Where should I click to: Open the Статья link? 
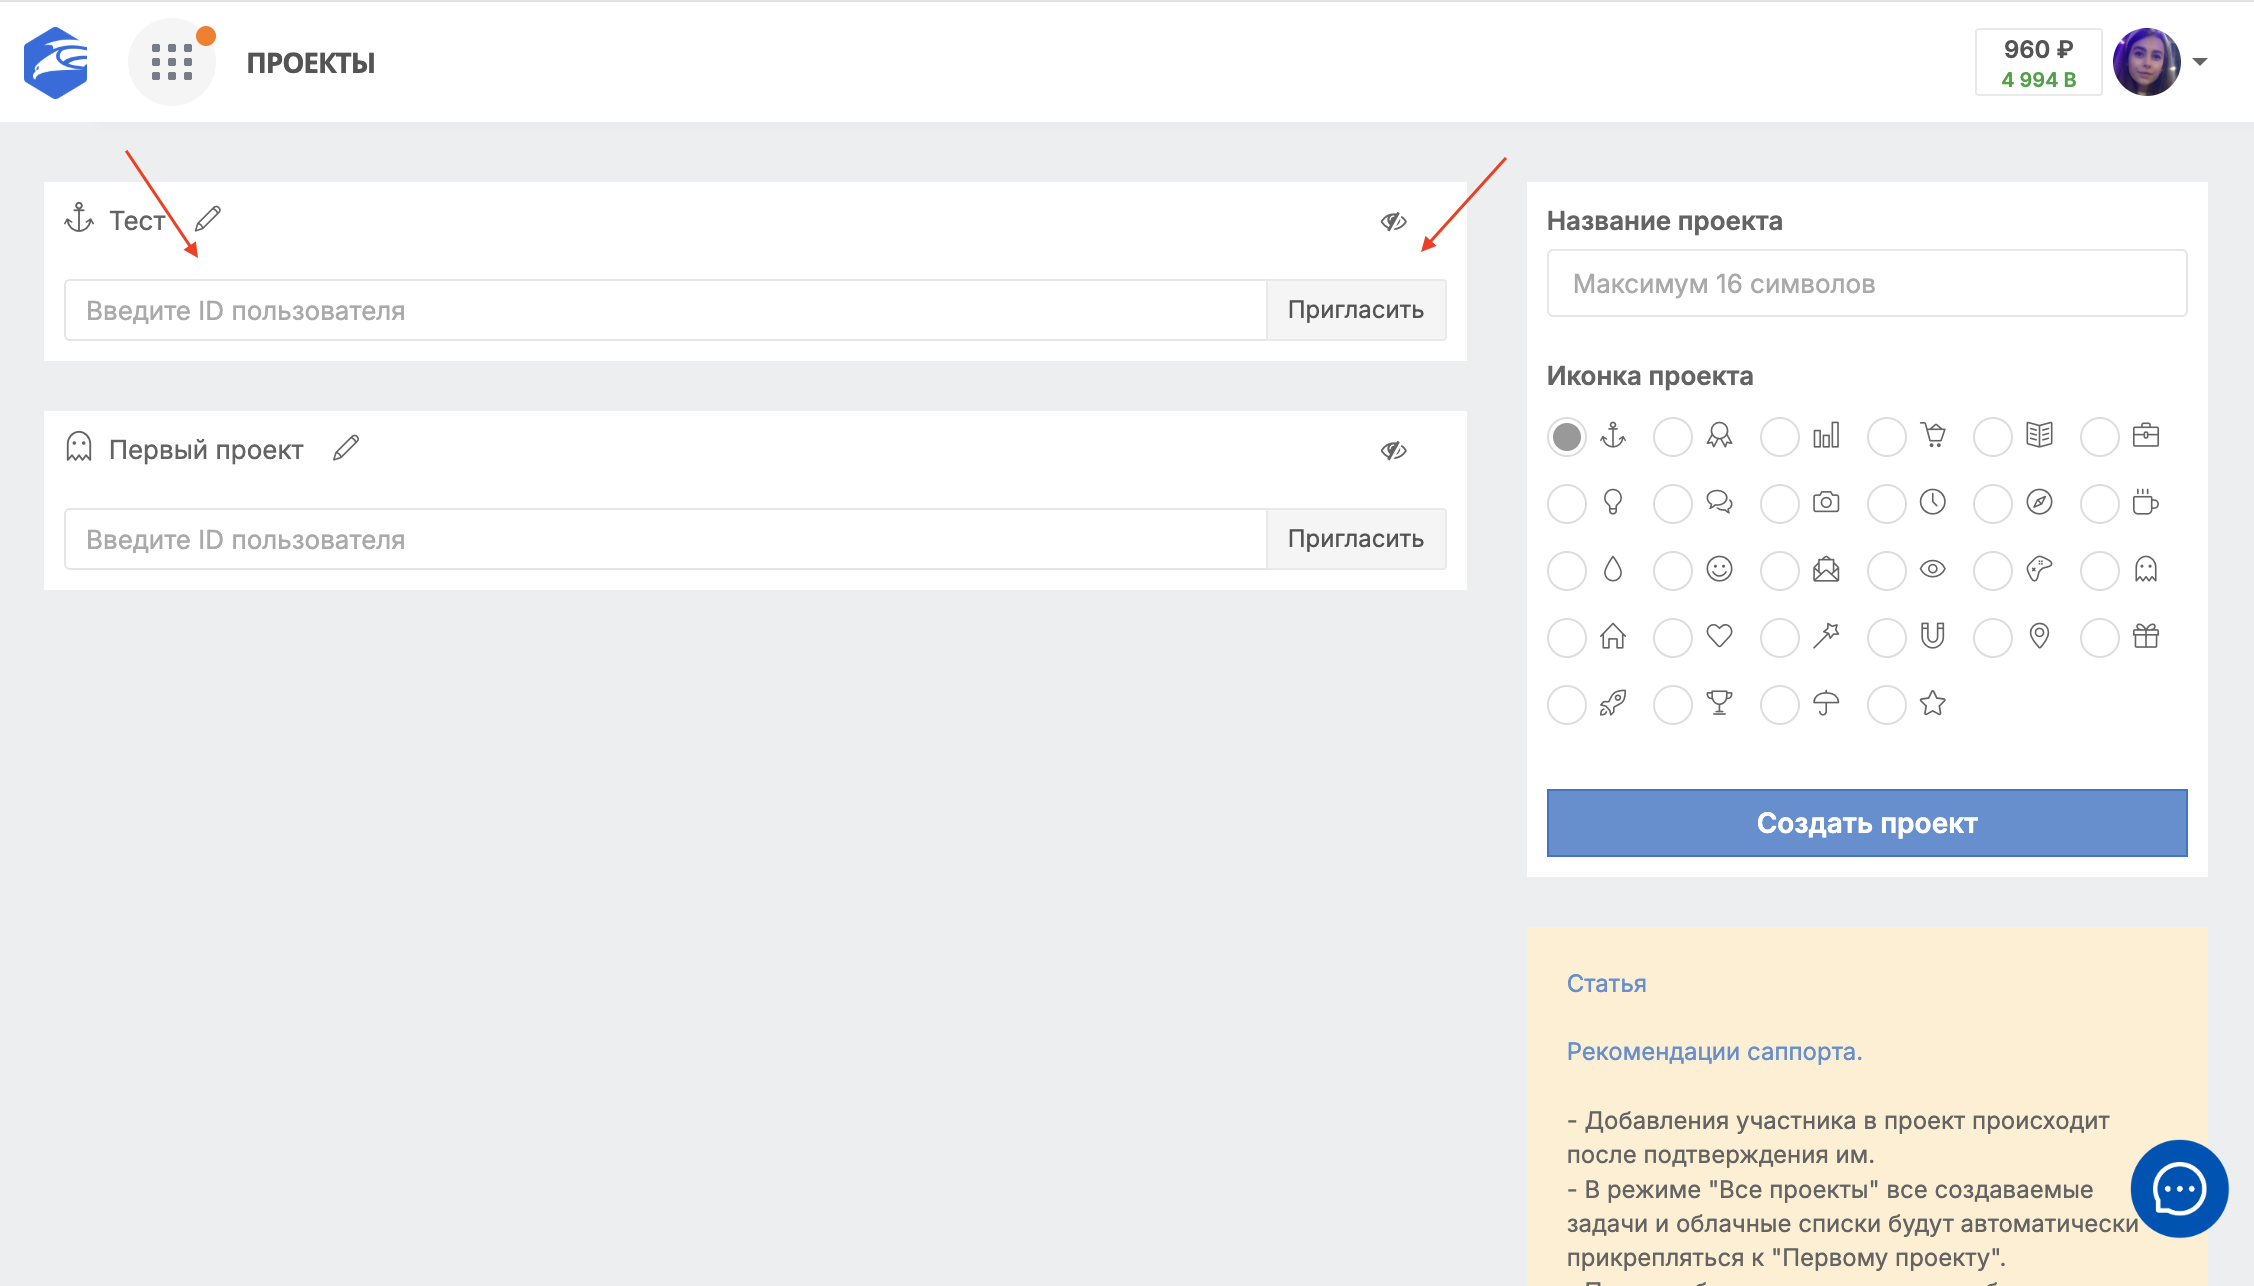(1606, 983)
